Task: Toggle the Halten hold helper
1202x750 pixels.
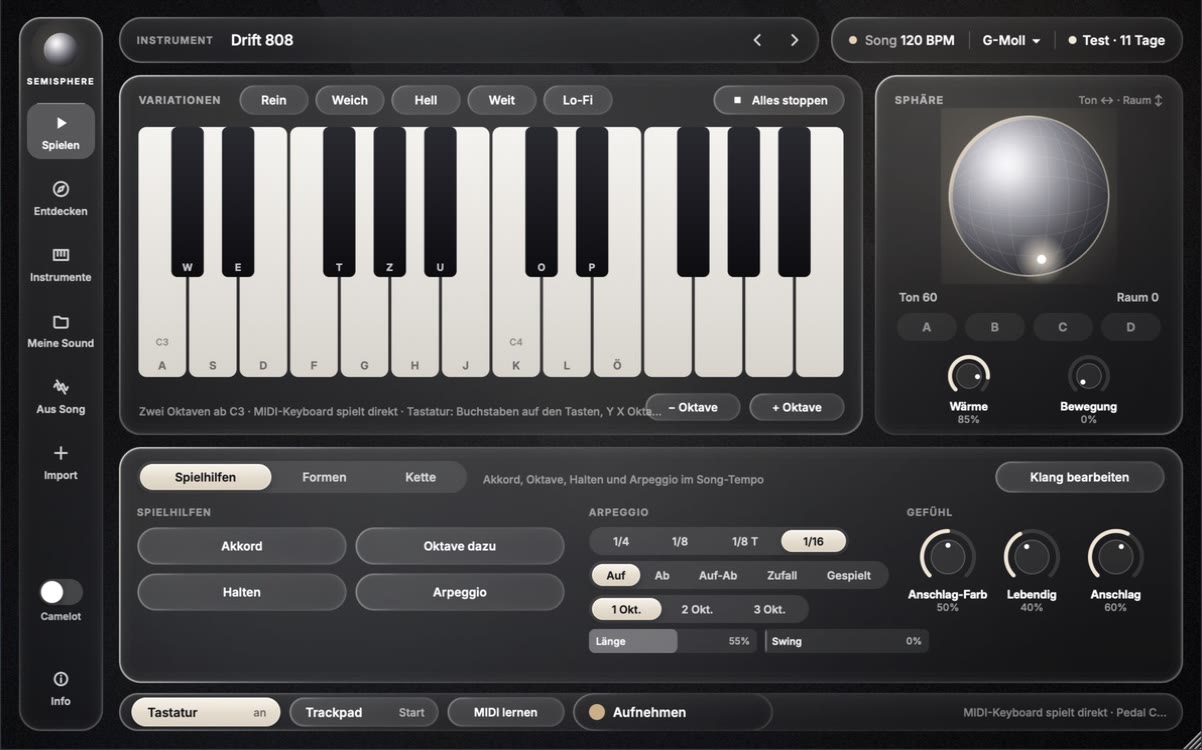Action: tap(242, 592)
